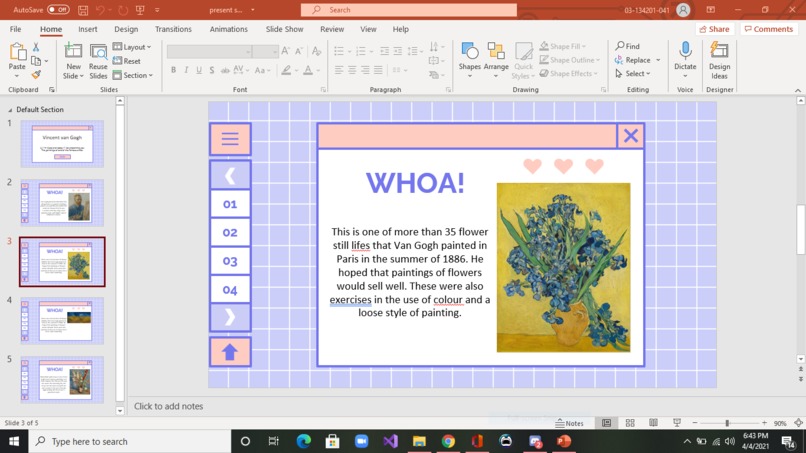The height and width of the screenshot is (453, 806).
Task: Toggle Underline formatting
Action: pyautogui.click(x=199, y=70)
